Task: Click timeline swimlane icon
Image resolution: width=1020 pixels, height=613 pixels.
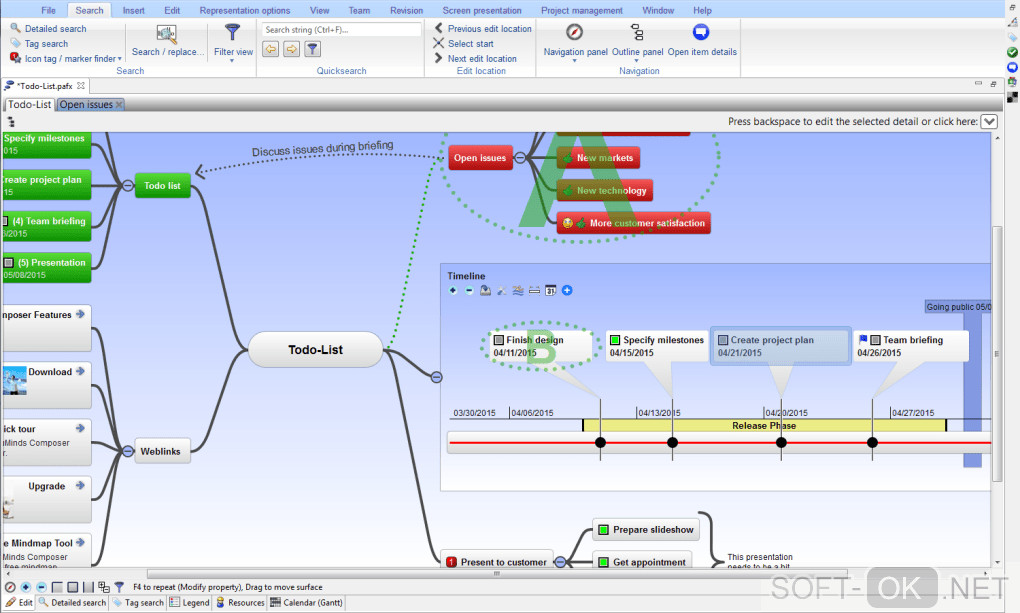Action: tap(518, 290)
